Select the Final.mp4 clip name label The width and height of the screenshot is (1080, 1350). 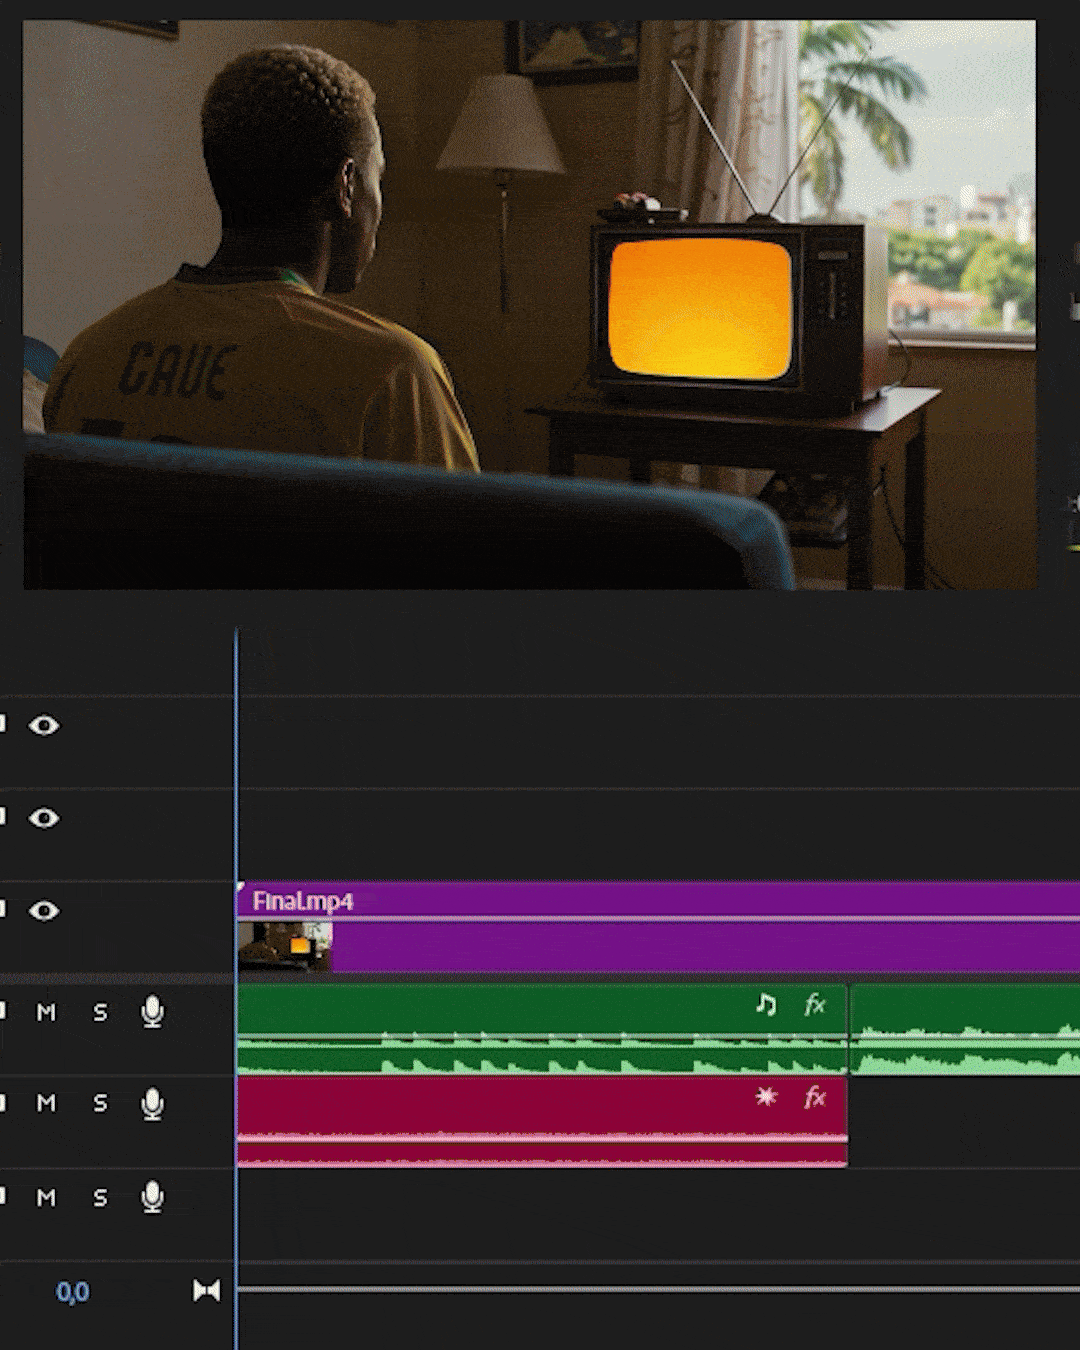(x=302, y=901)
